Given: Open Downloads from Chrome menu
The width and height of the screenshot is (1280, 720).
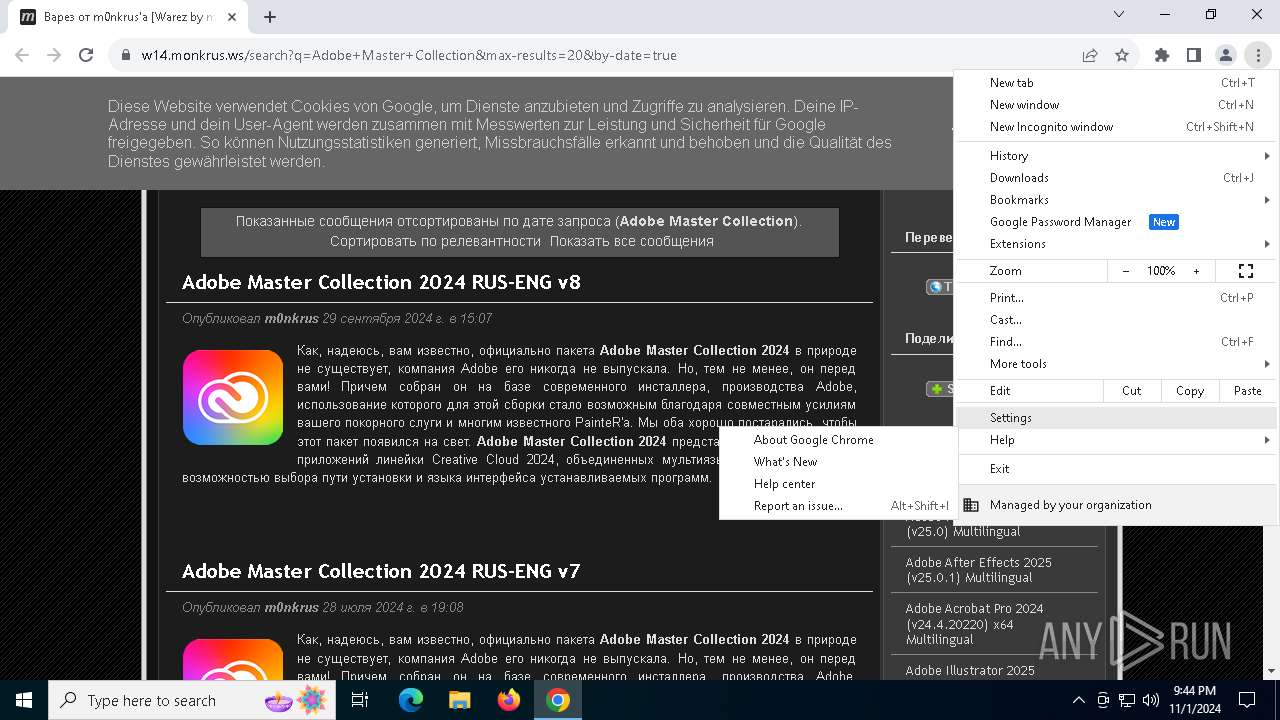Looking at the screenshot, I should pos(1117,178).
